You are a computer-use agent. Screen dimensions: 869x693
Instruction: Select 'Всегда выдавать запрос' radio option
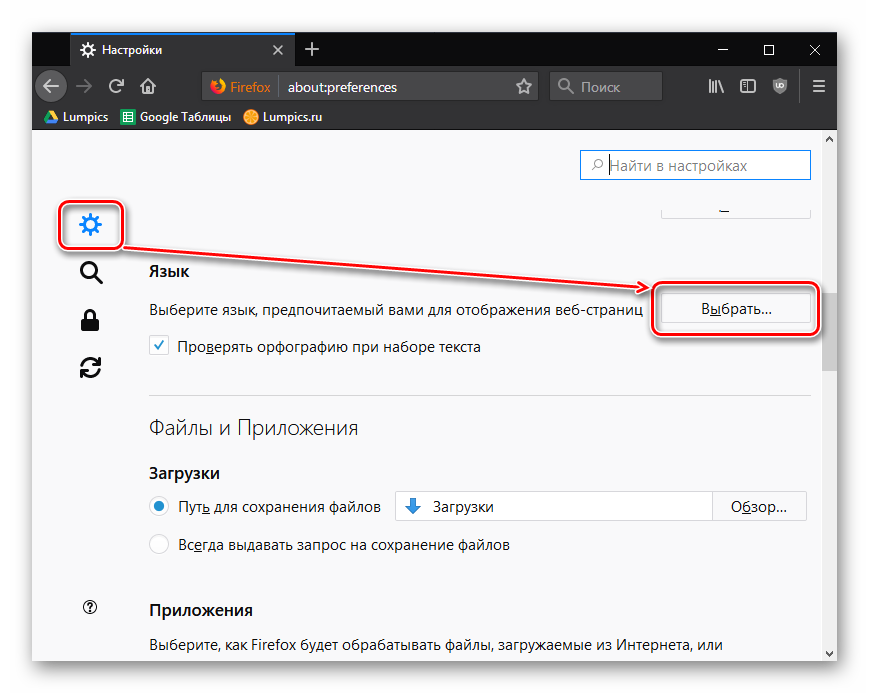159,545
